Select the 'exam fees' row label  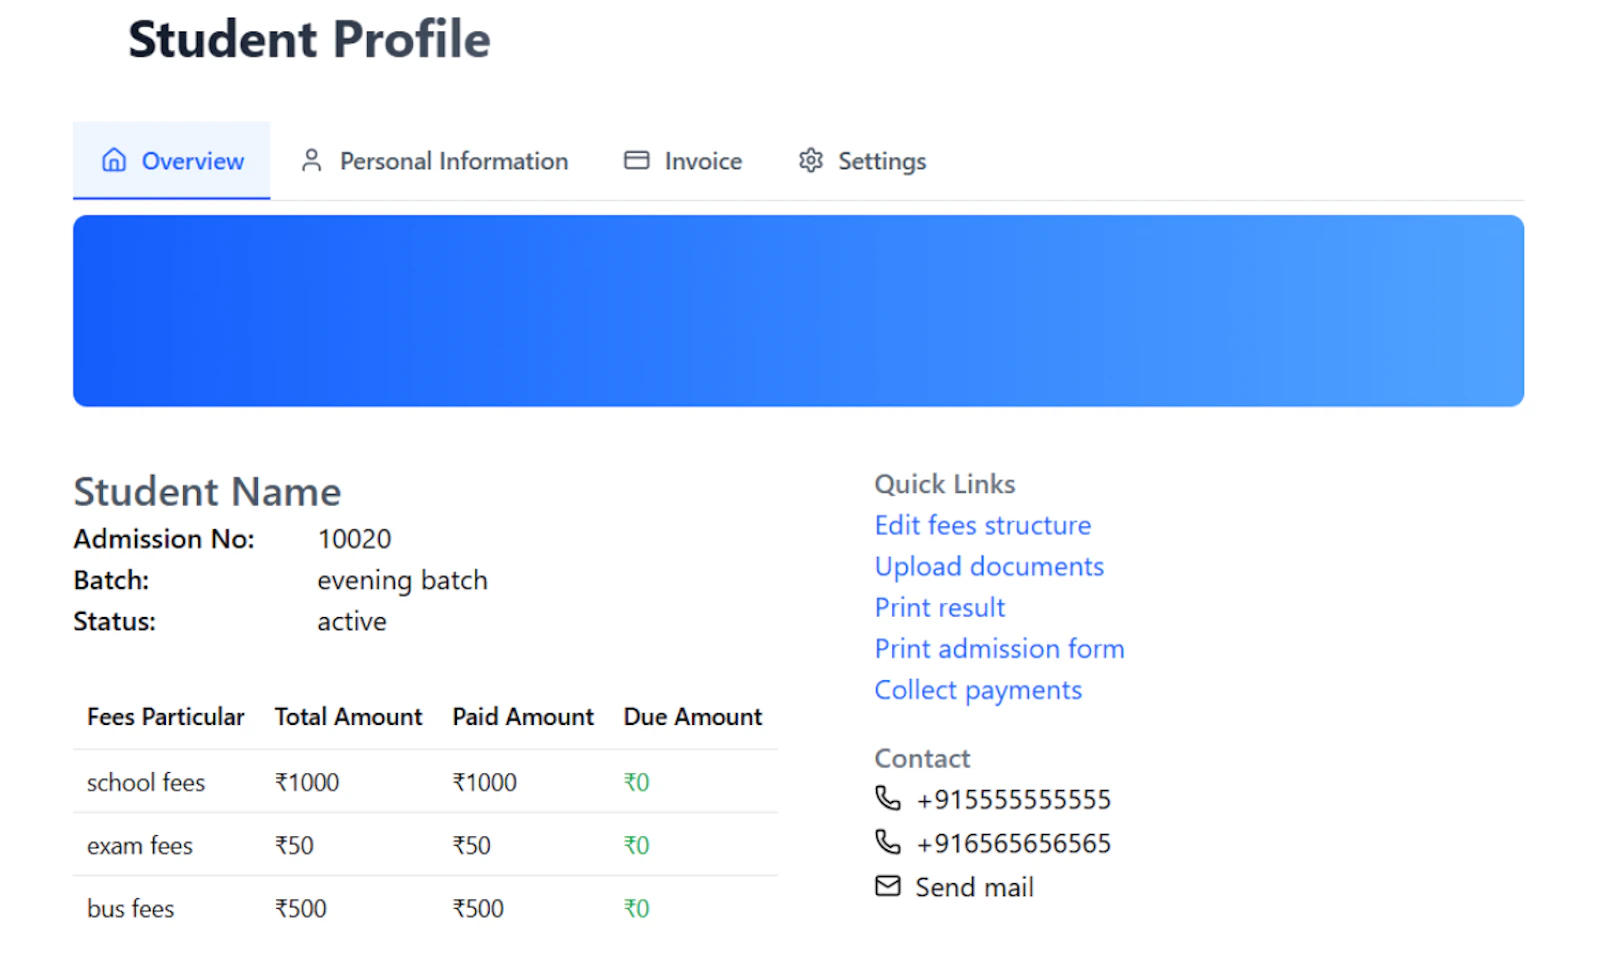pos(140,845)
